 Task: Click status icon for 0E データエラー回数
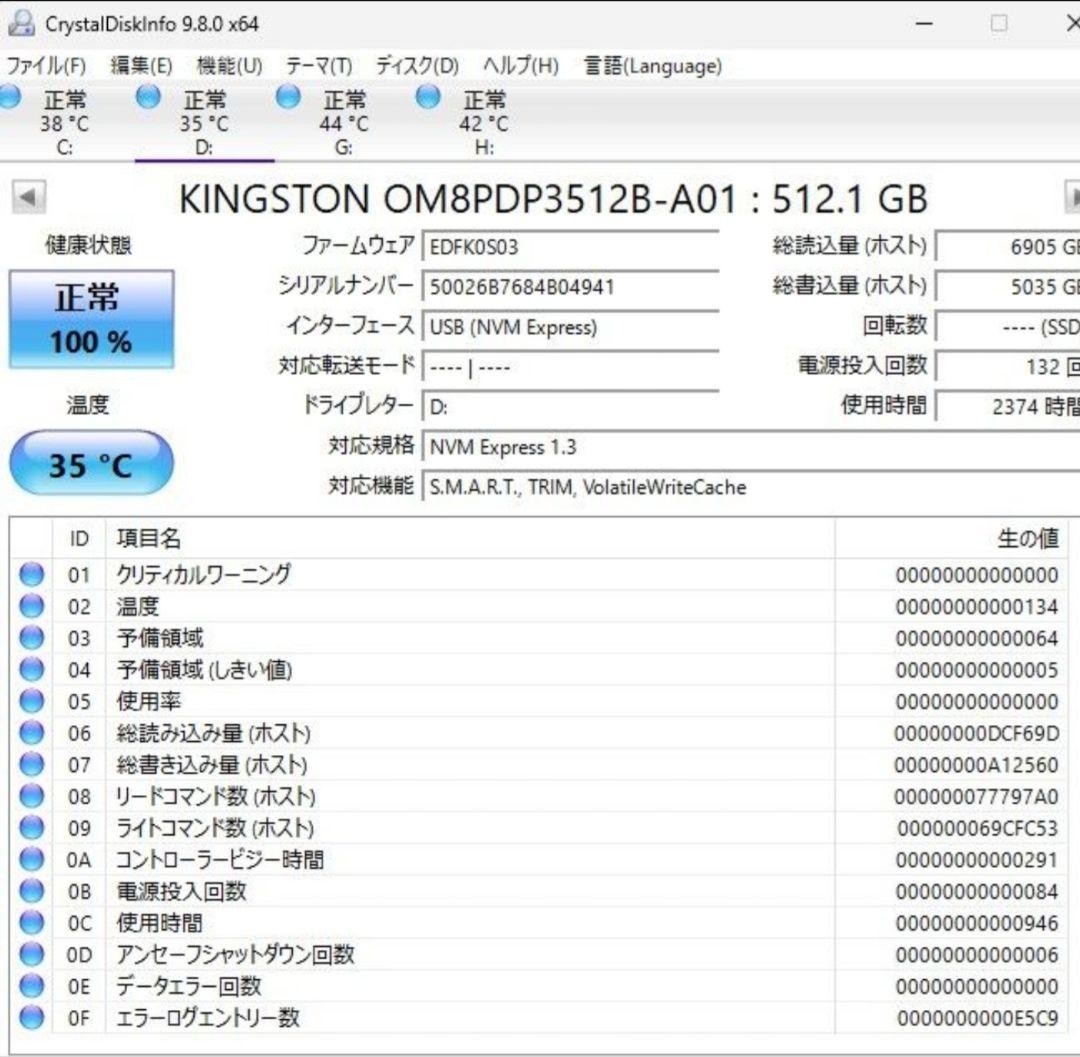(32, 986)
